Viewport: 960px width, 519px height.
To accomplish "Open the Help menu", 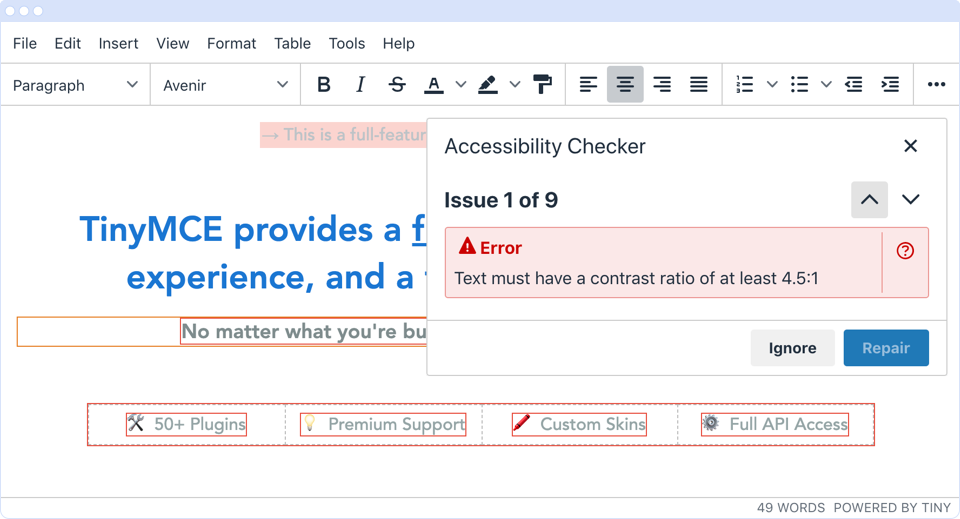I will (x=399, y=43).
